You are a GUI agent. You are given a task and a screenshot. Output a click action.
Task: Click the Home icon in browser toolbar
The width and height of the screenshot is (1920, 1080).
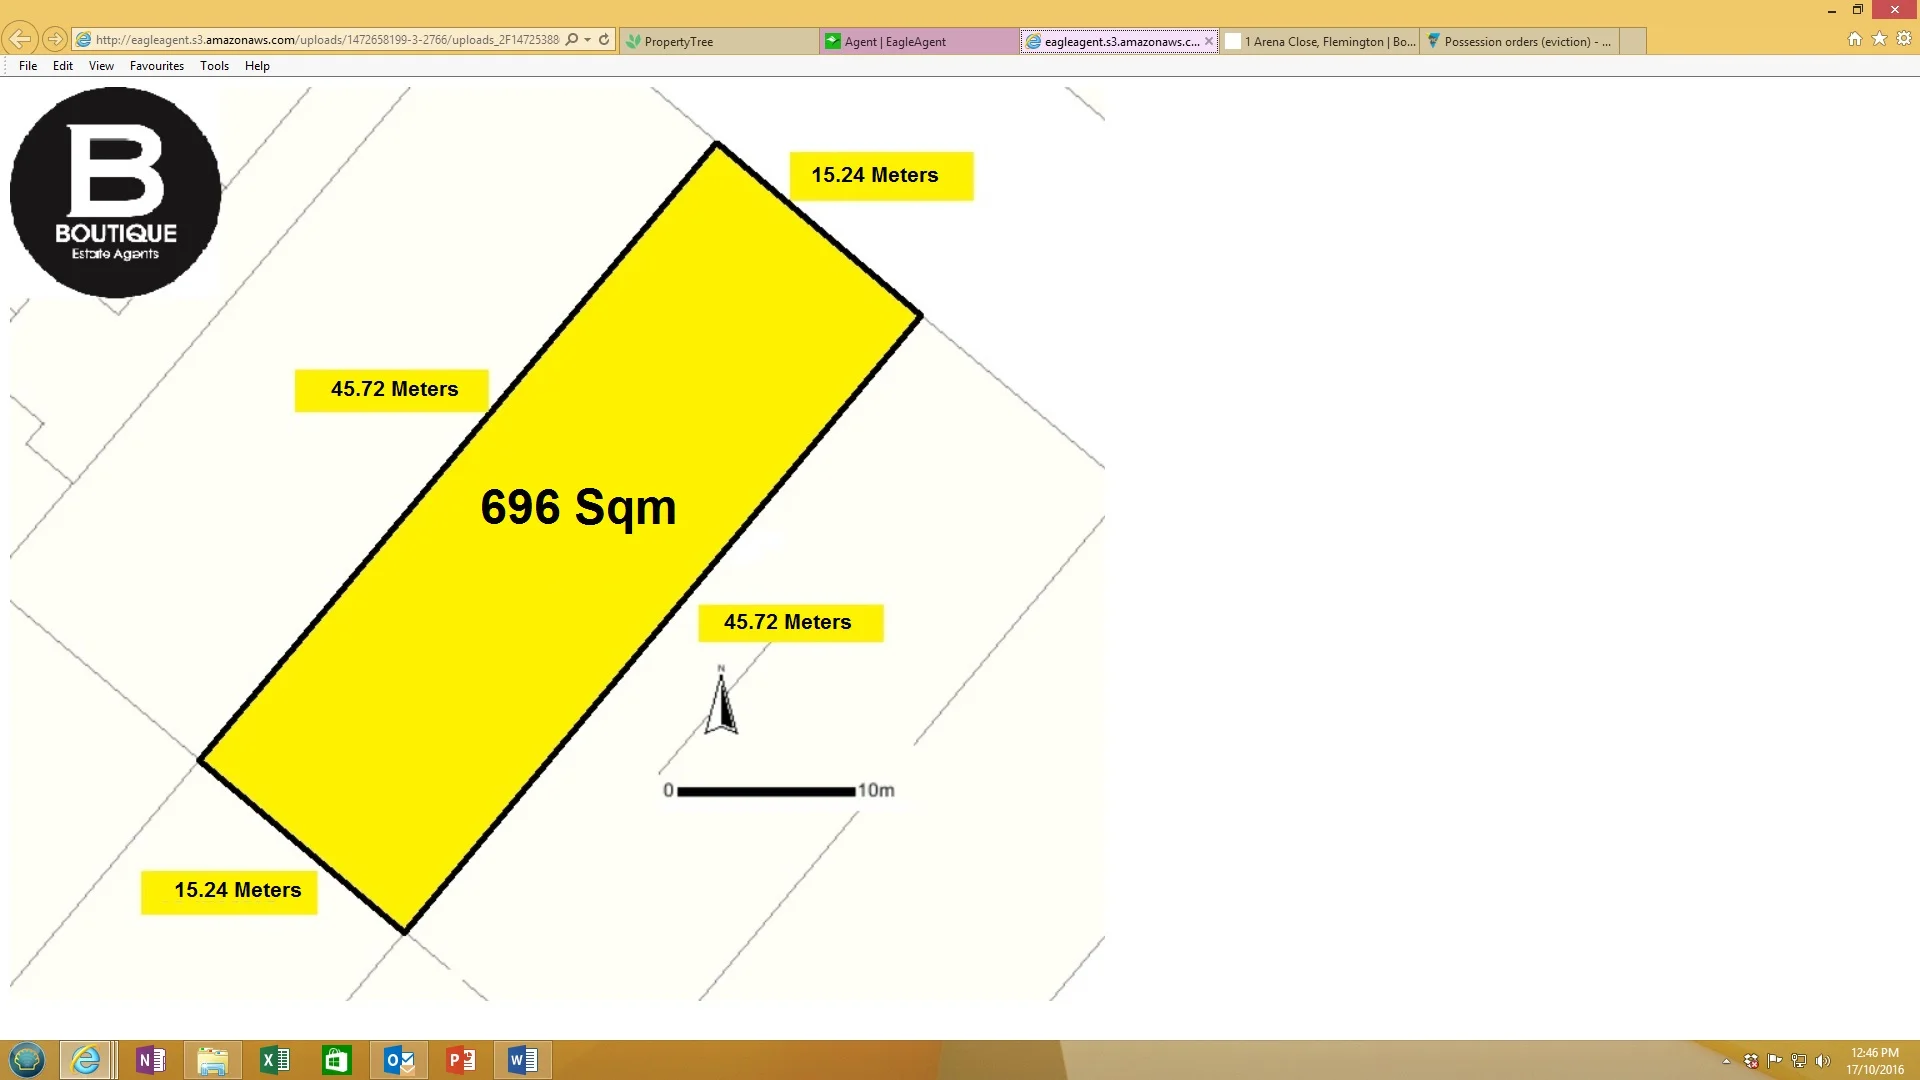(x=1855, y=39)
